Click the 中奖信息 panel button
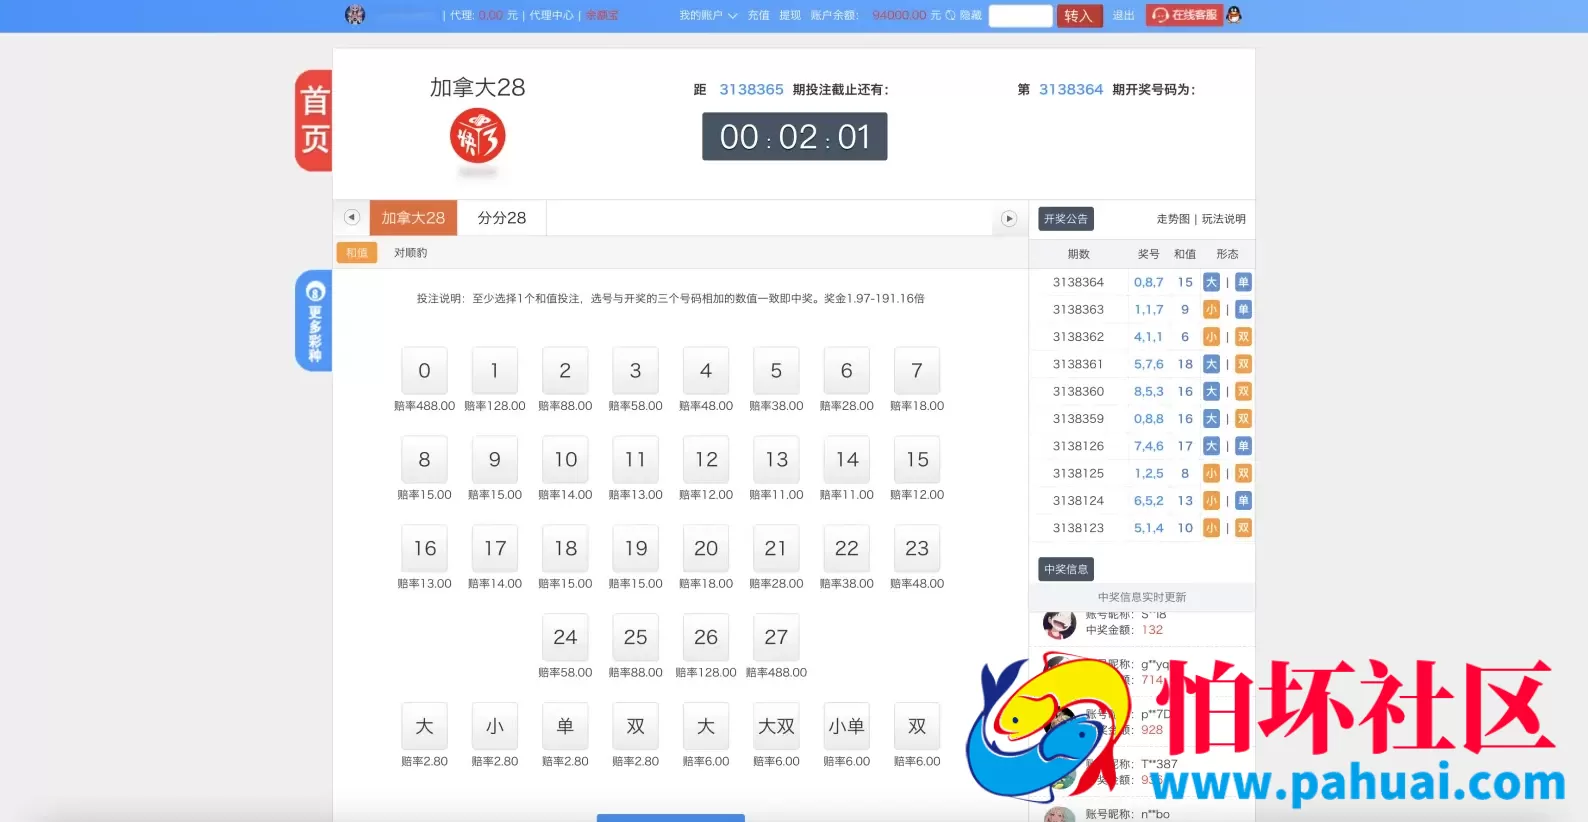 click(x=1066, y=569)
